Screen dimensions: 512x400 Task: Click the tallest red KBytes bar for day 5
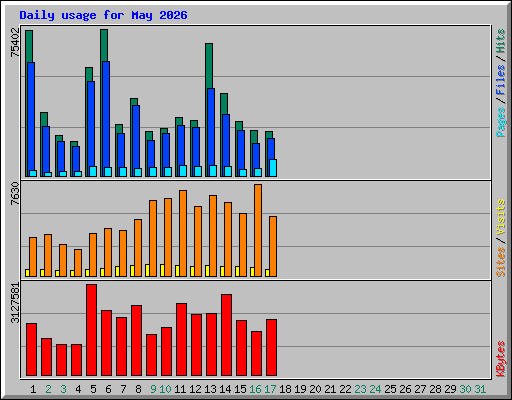92,330
